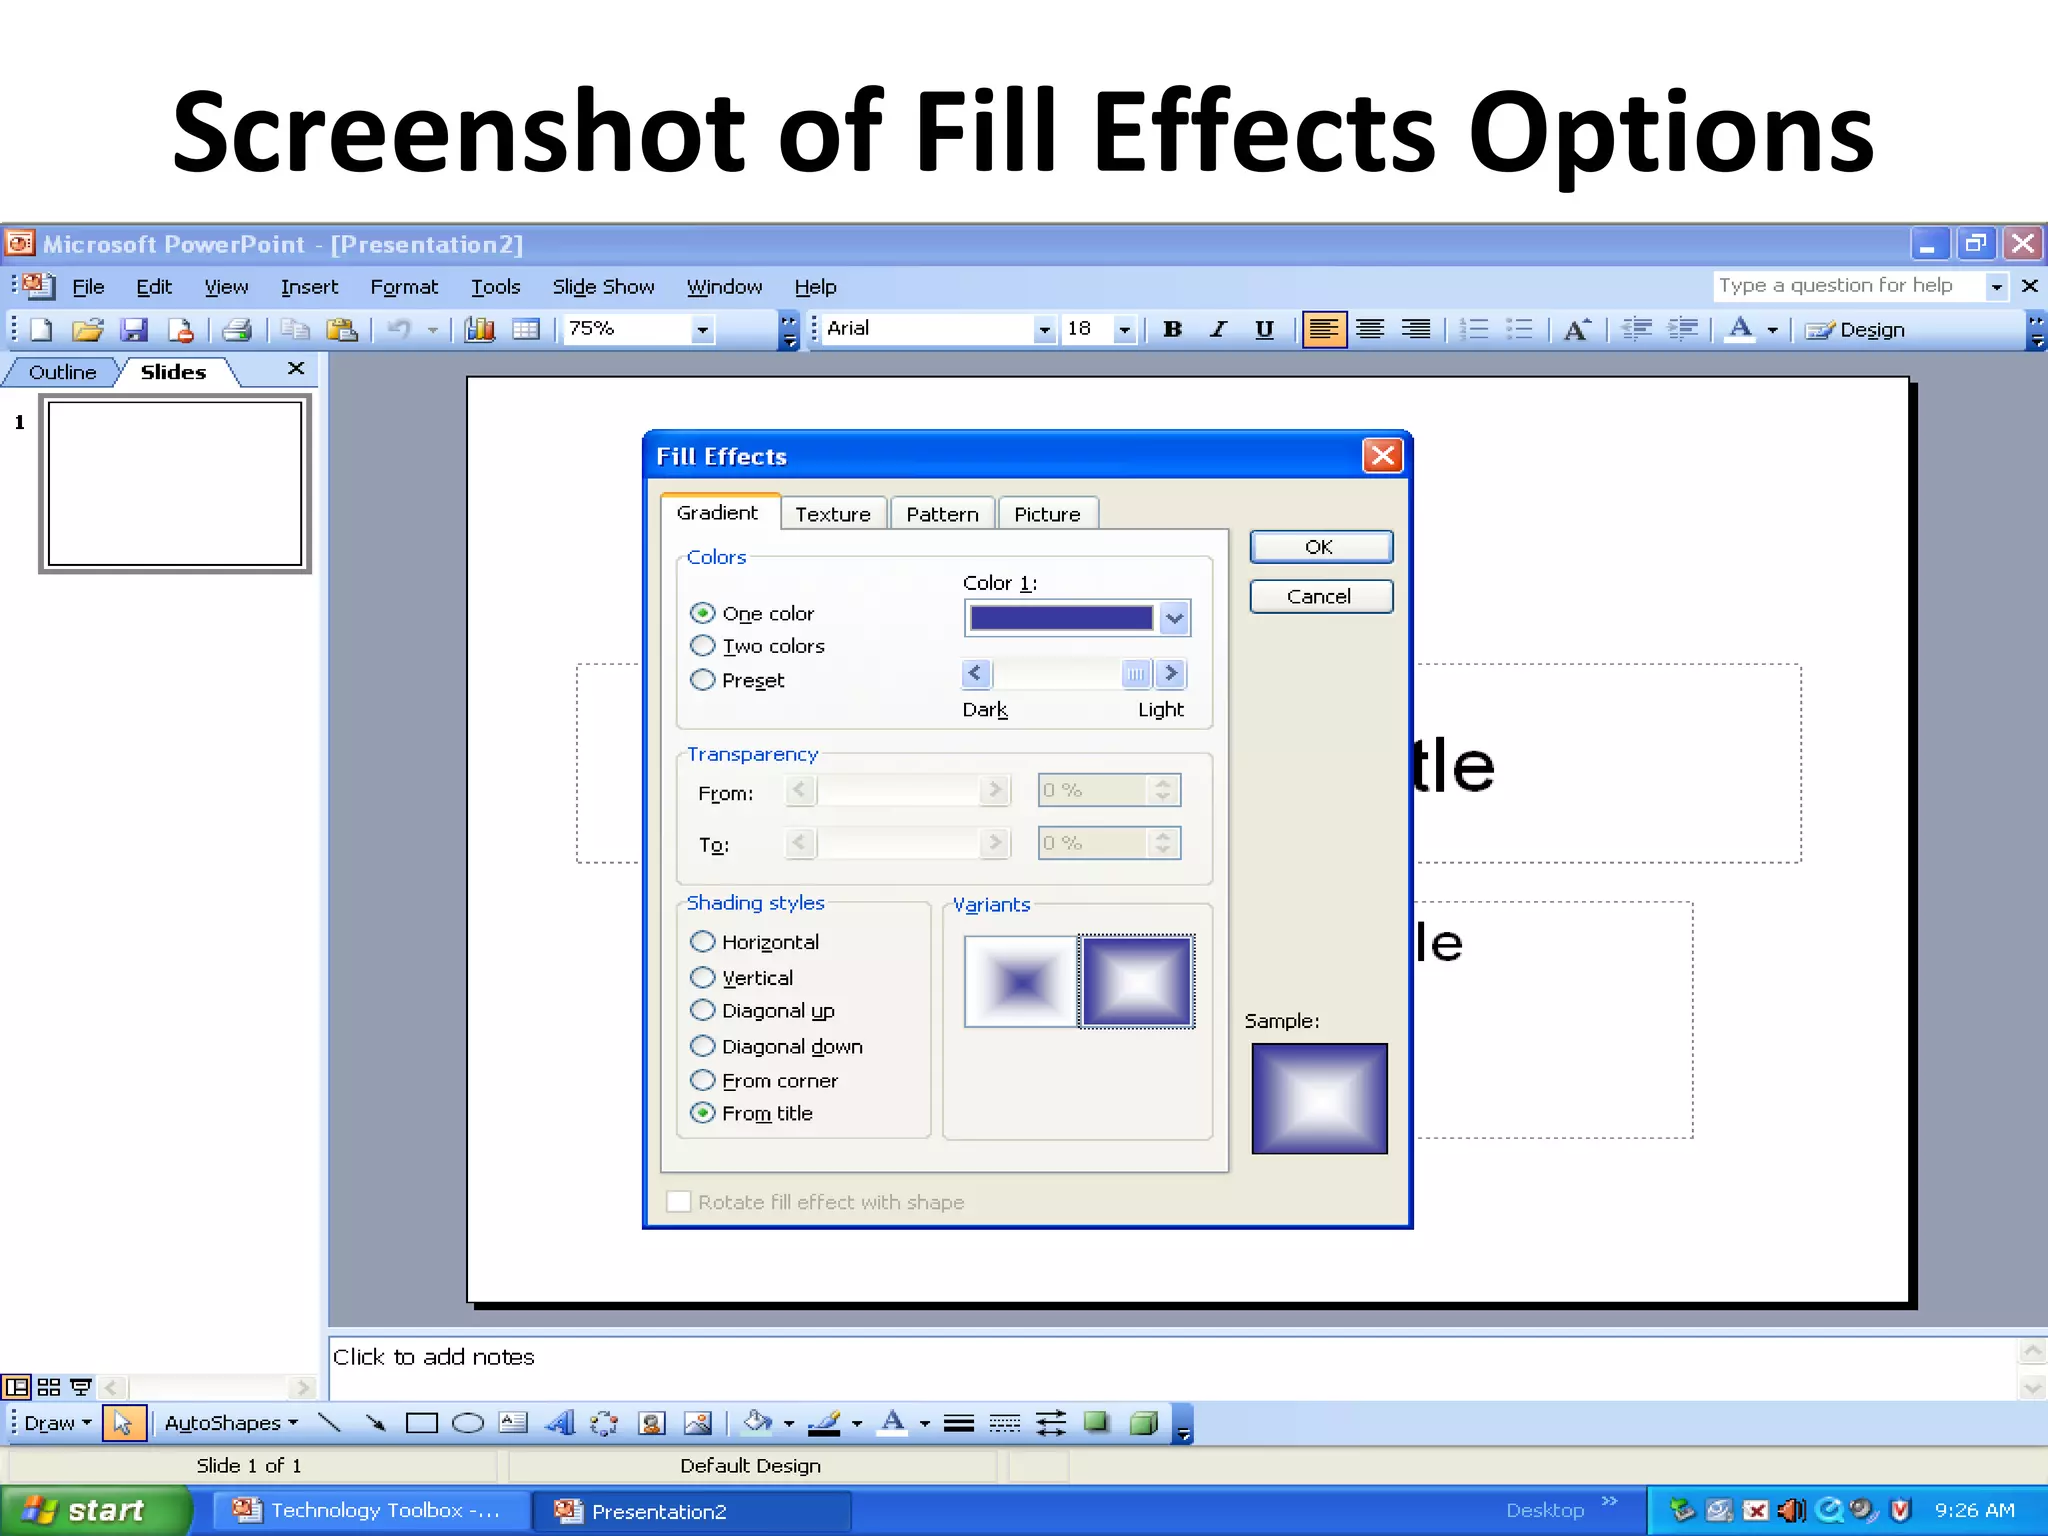Open the Format menu
The width and height of the screenshot is (2048, 1536).
coord(404,287)
